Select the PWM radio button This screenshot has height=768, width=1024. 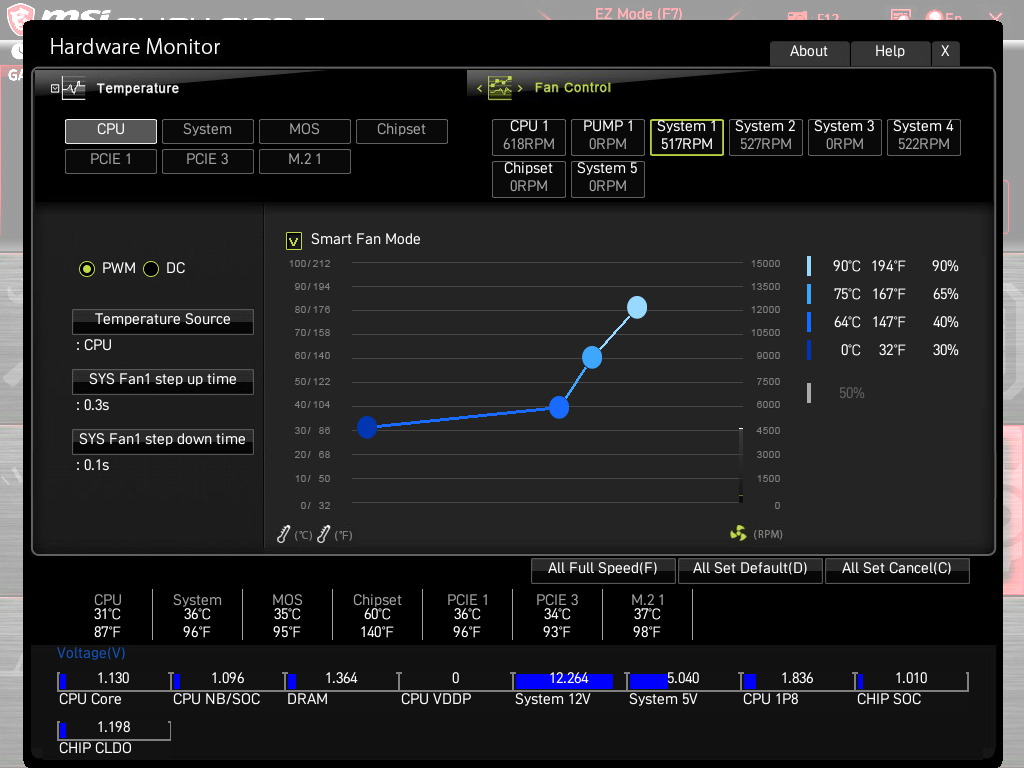point(87,268)
